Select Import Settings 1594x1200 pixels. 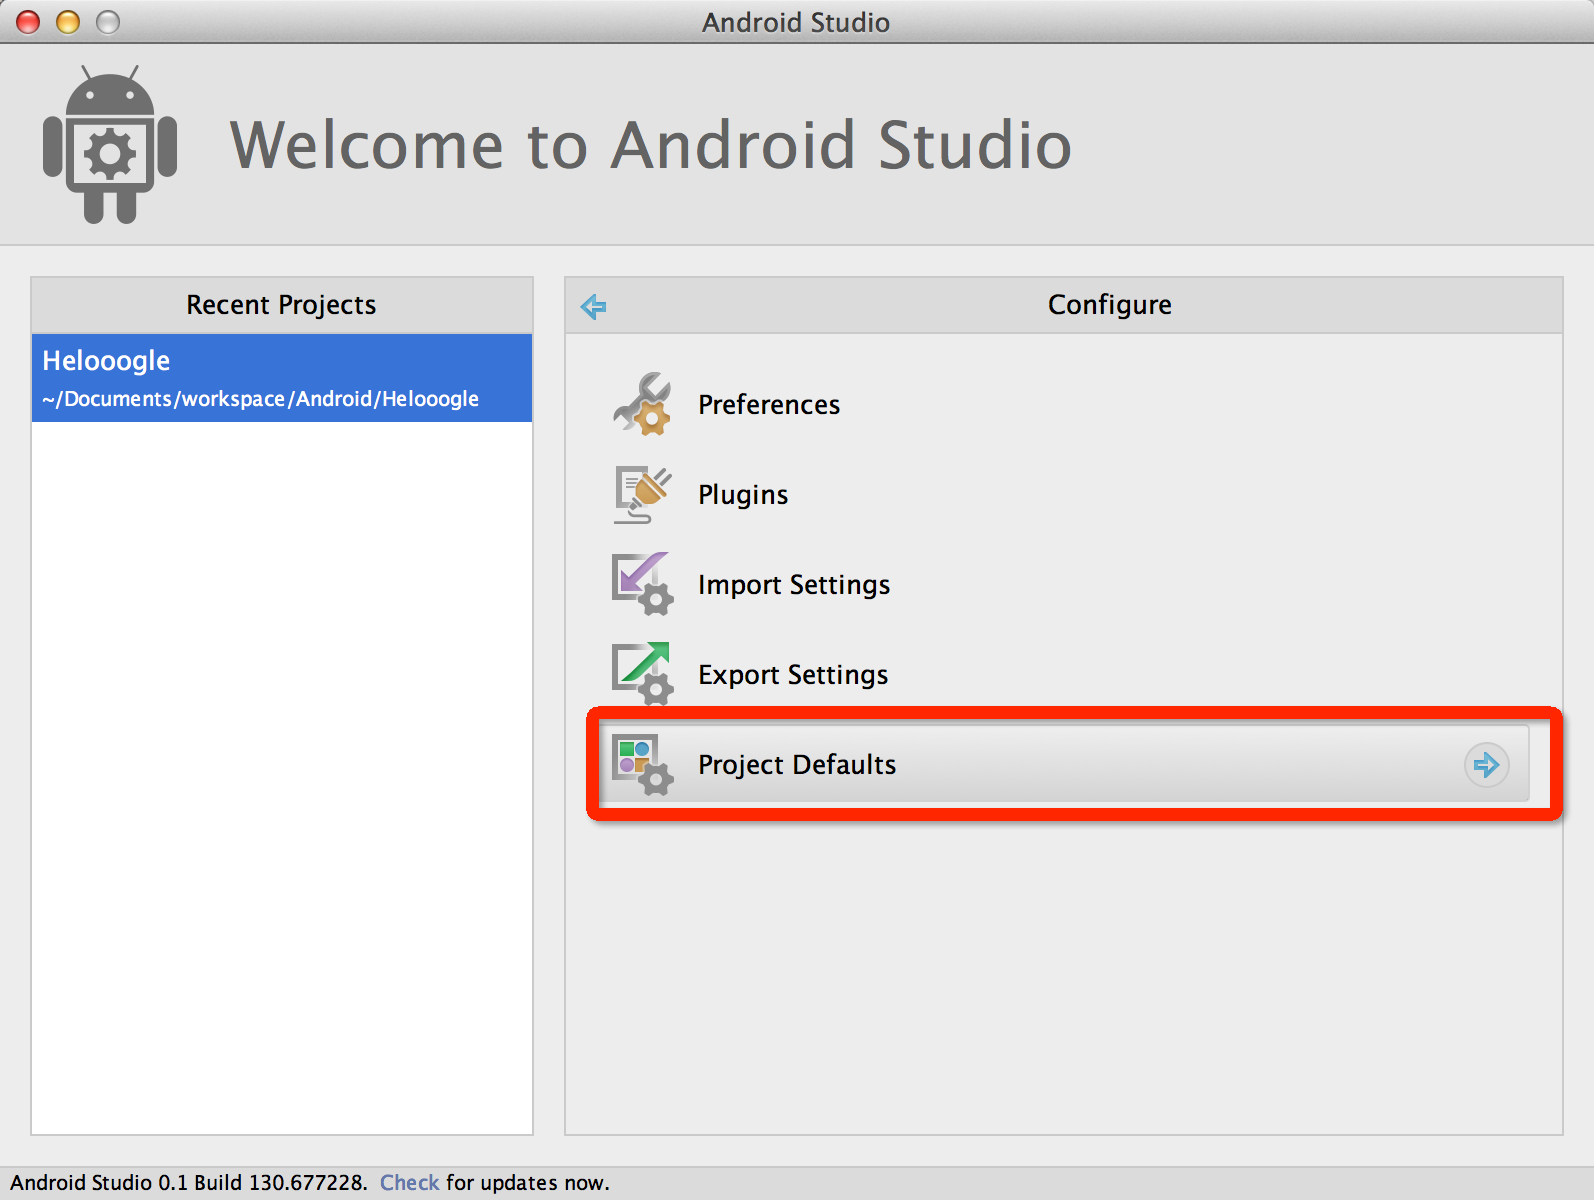coord(794,585)
